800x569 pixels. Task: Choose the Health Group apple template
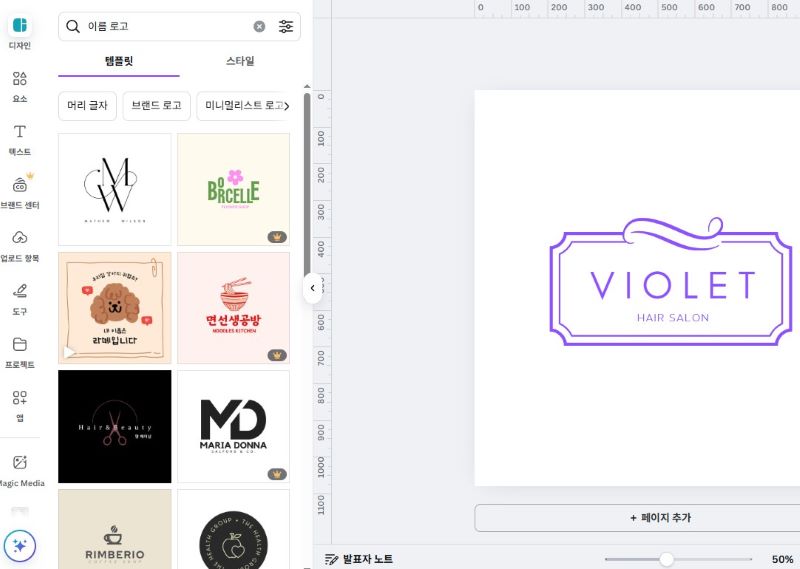(233, 529)
